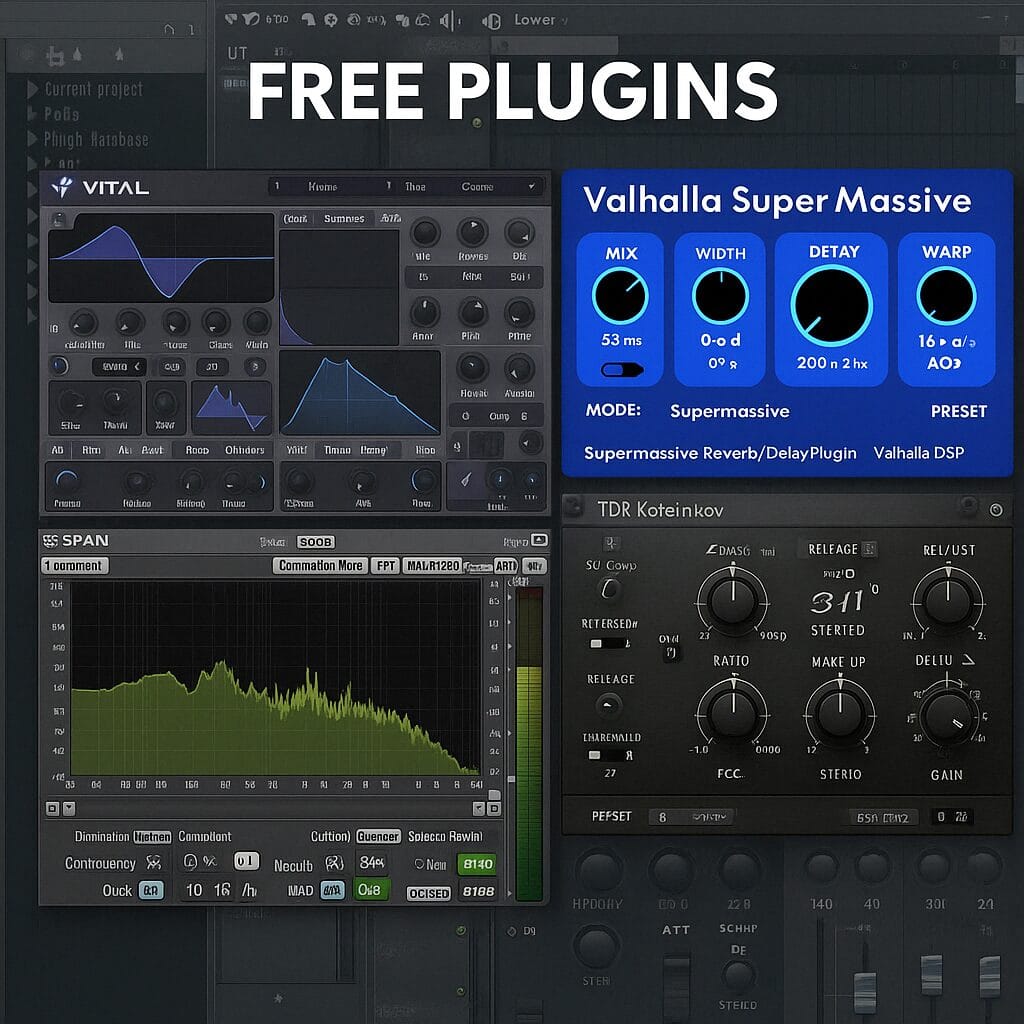Viewport: 1024px width, 1024px height.
Task: Open the Lower dropdown in top toolbar
Action: pos(541,20)
